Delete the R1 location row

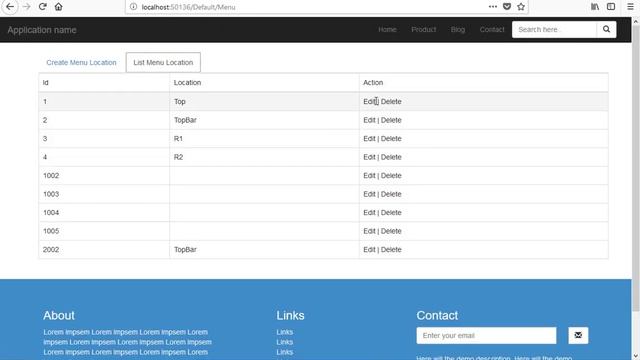391,138
